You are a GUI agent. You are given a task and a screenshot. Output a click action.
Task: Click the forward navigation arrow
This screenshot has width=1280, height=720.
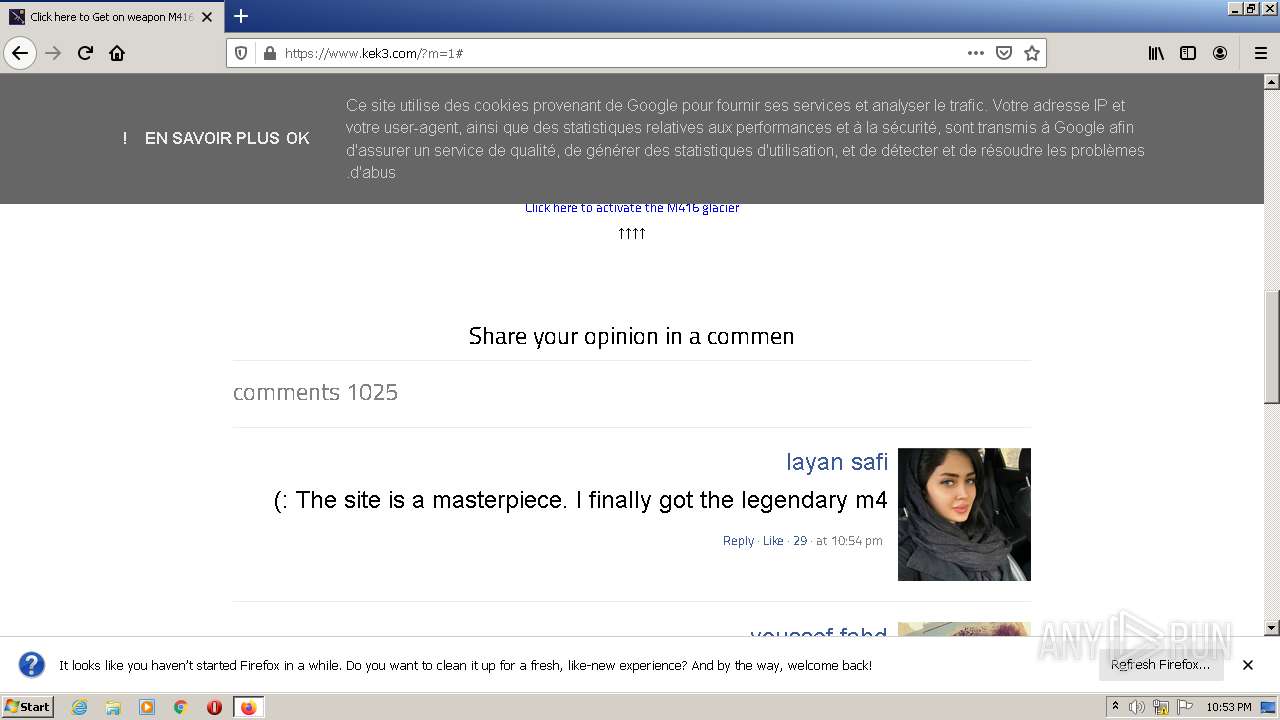tap(53, 53)
